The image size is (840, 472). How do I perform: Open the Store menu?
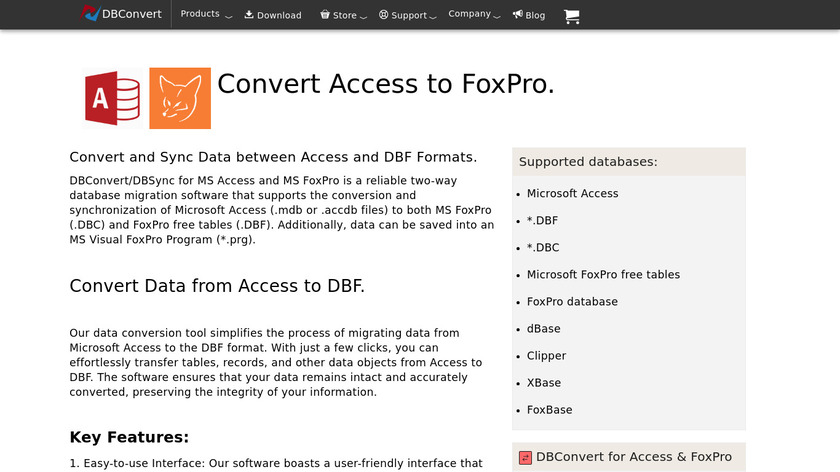click(x=343, y=15)
